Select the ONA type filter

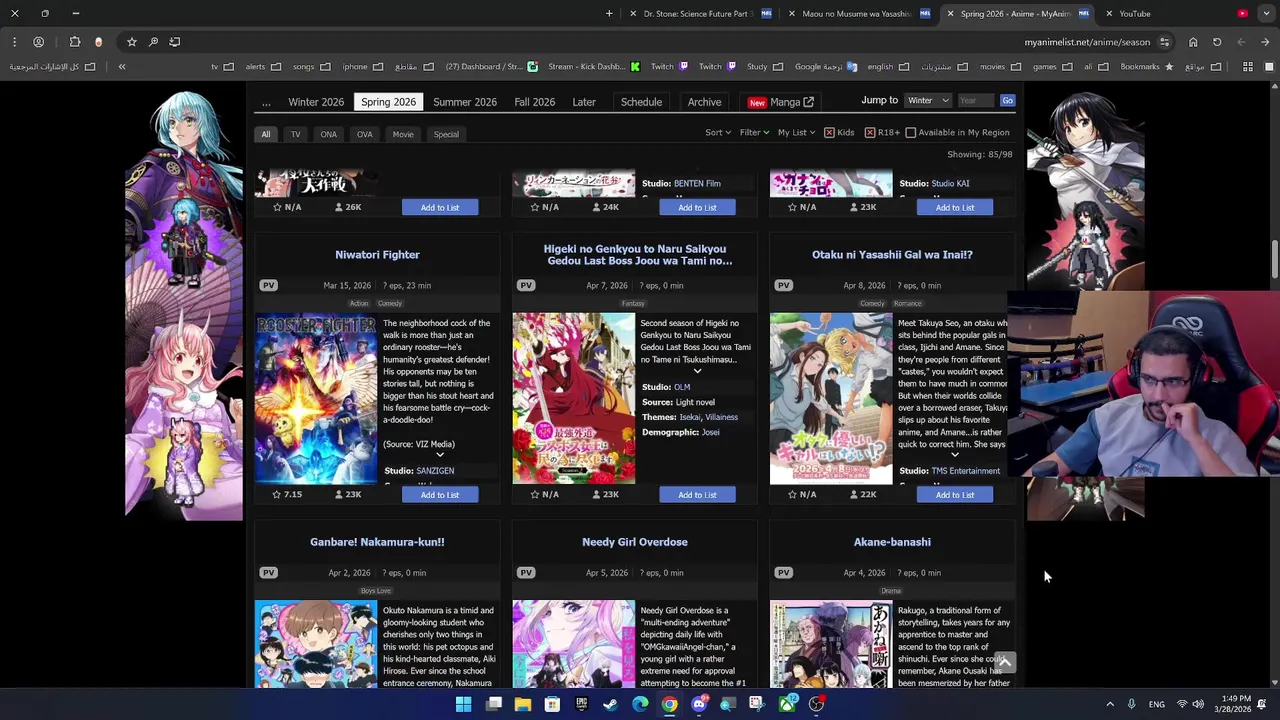328,134
